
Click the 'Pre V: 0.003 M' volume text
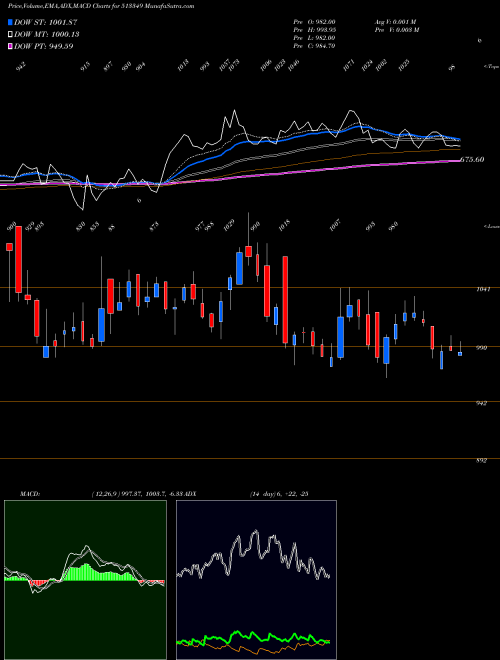396,30
